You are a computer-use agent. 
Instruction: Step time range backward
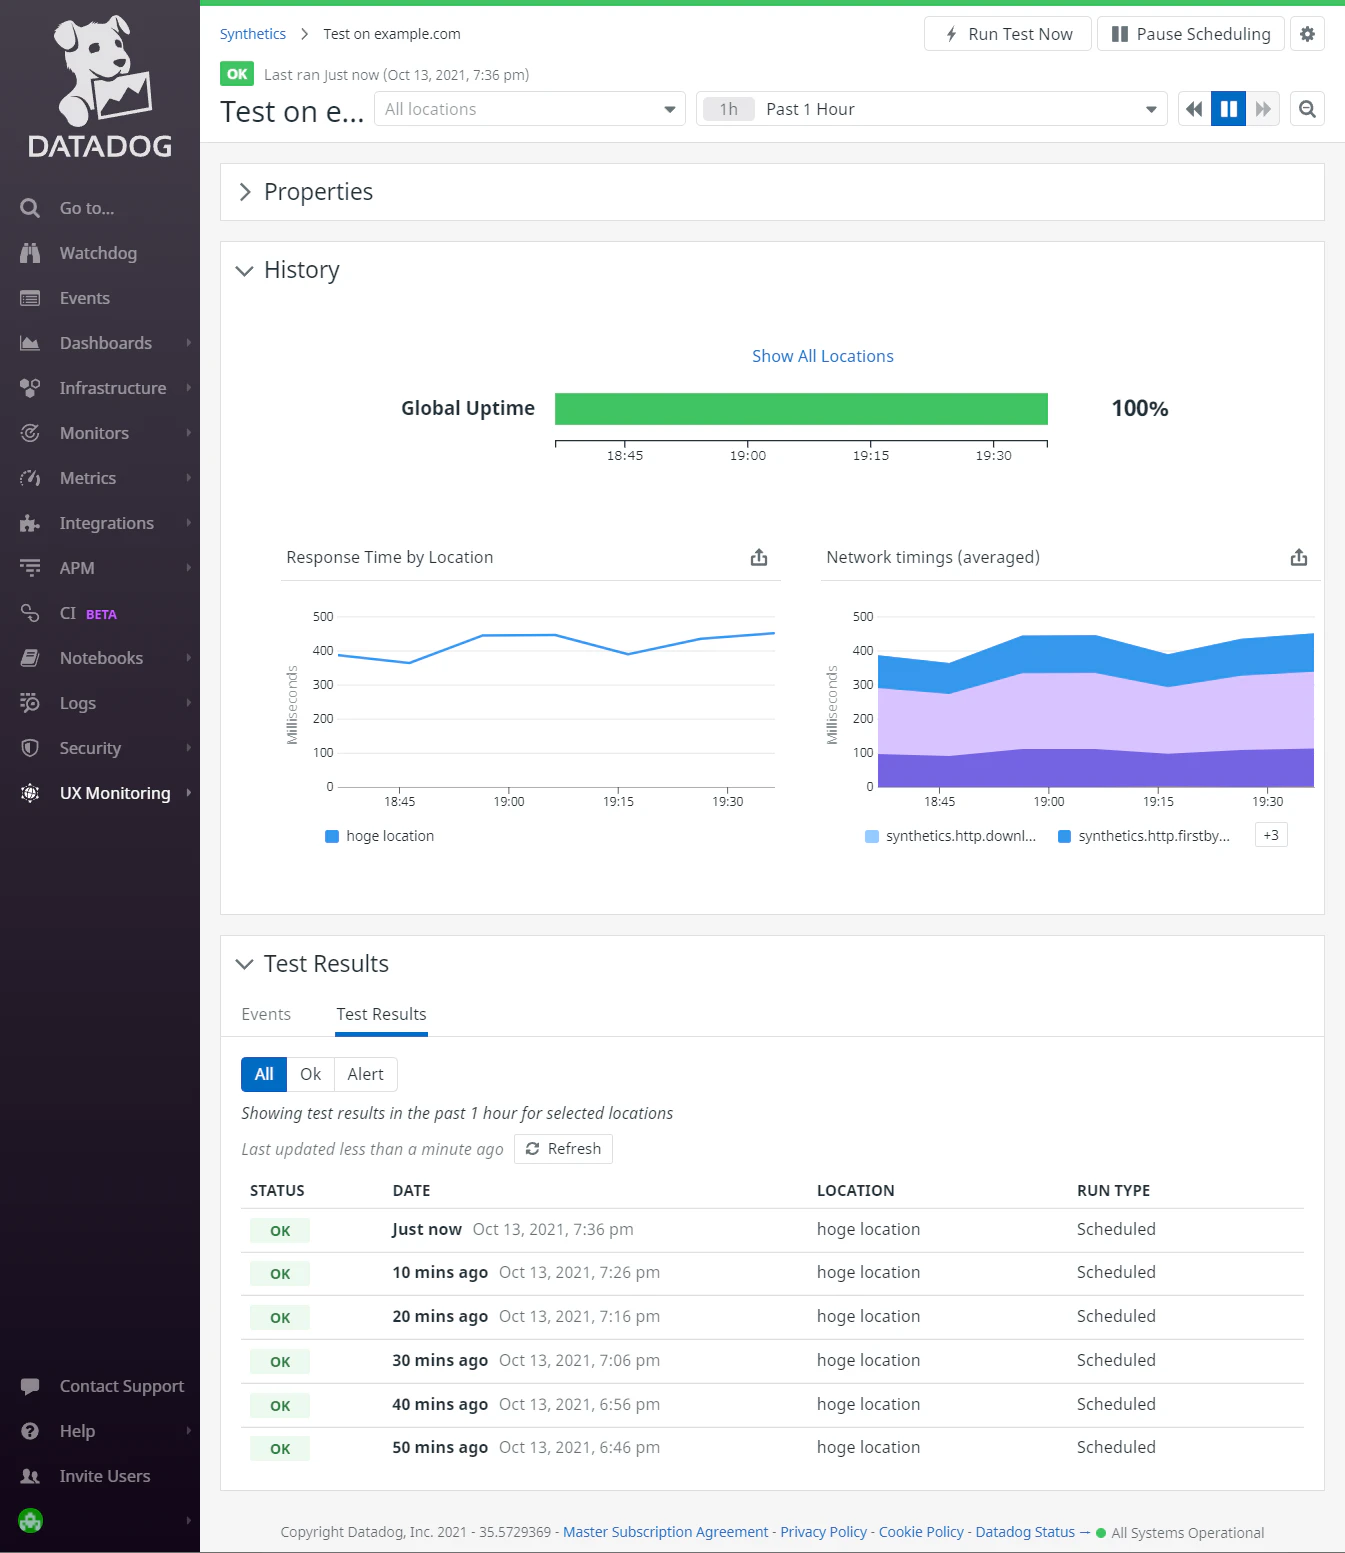(1194, 109)
